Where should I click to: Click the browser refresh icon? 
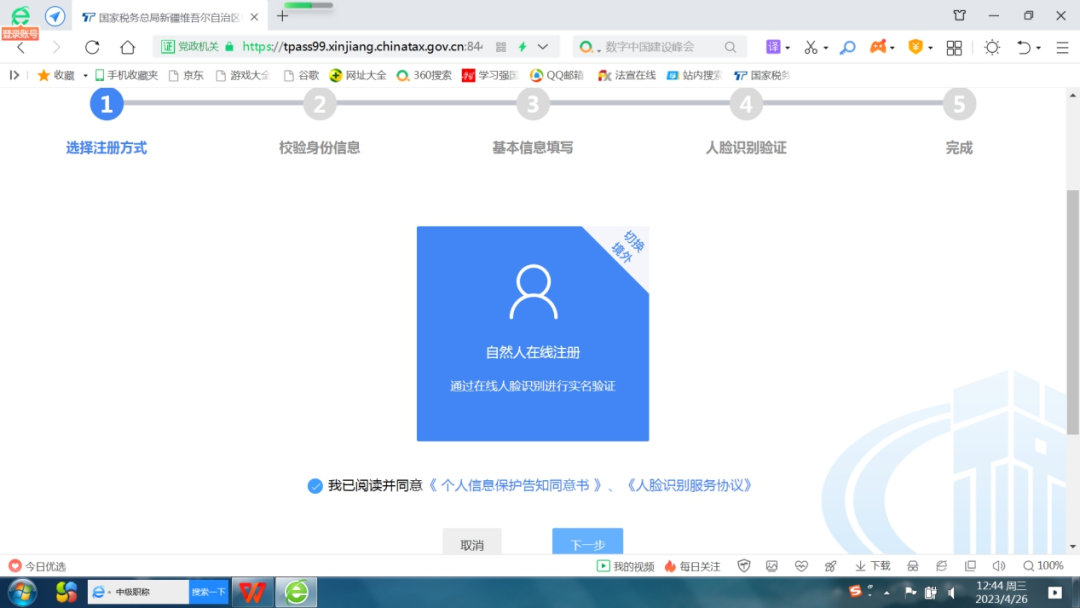tap(92, 47)
